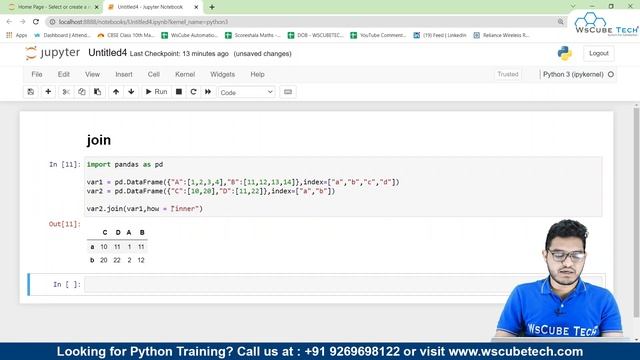Move selected cell up arrow
This screenshot has width=640, height=360.
click(x=116, y=92)
